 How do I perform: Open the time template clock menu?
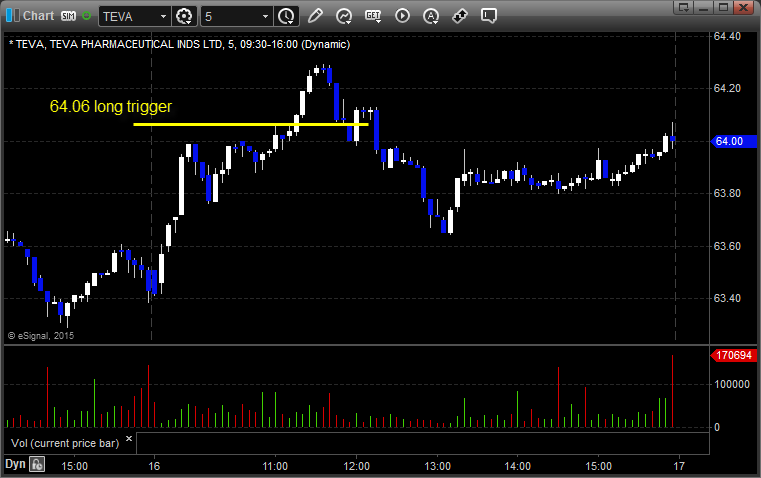[286, 16]
